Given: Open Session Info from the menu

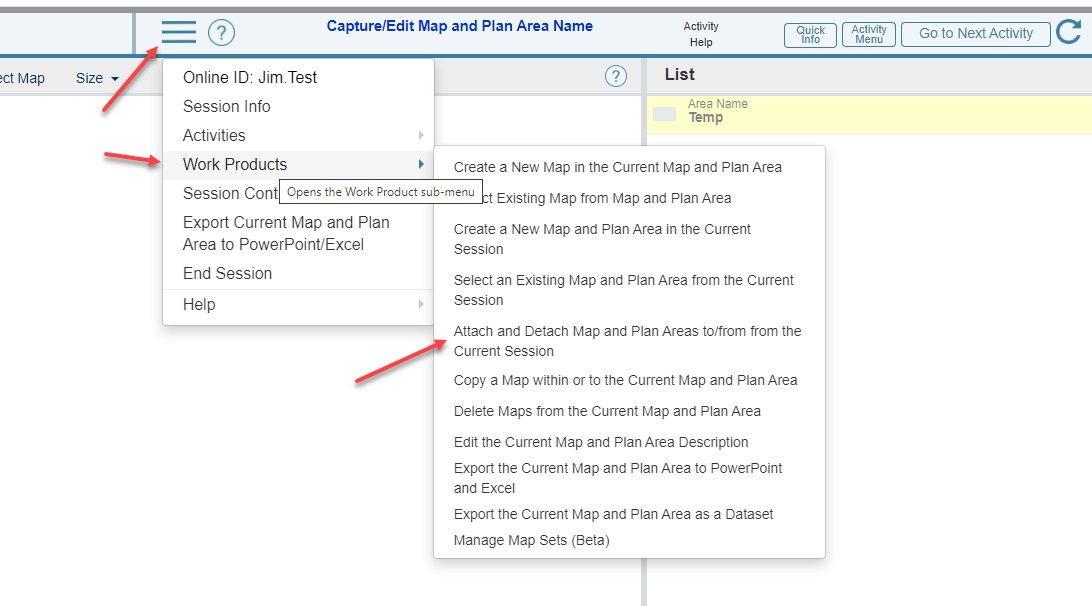Looking at the screenshot, I should click(298, 107).
